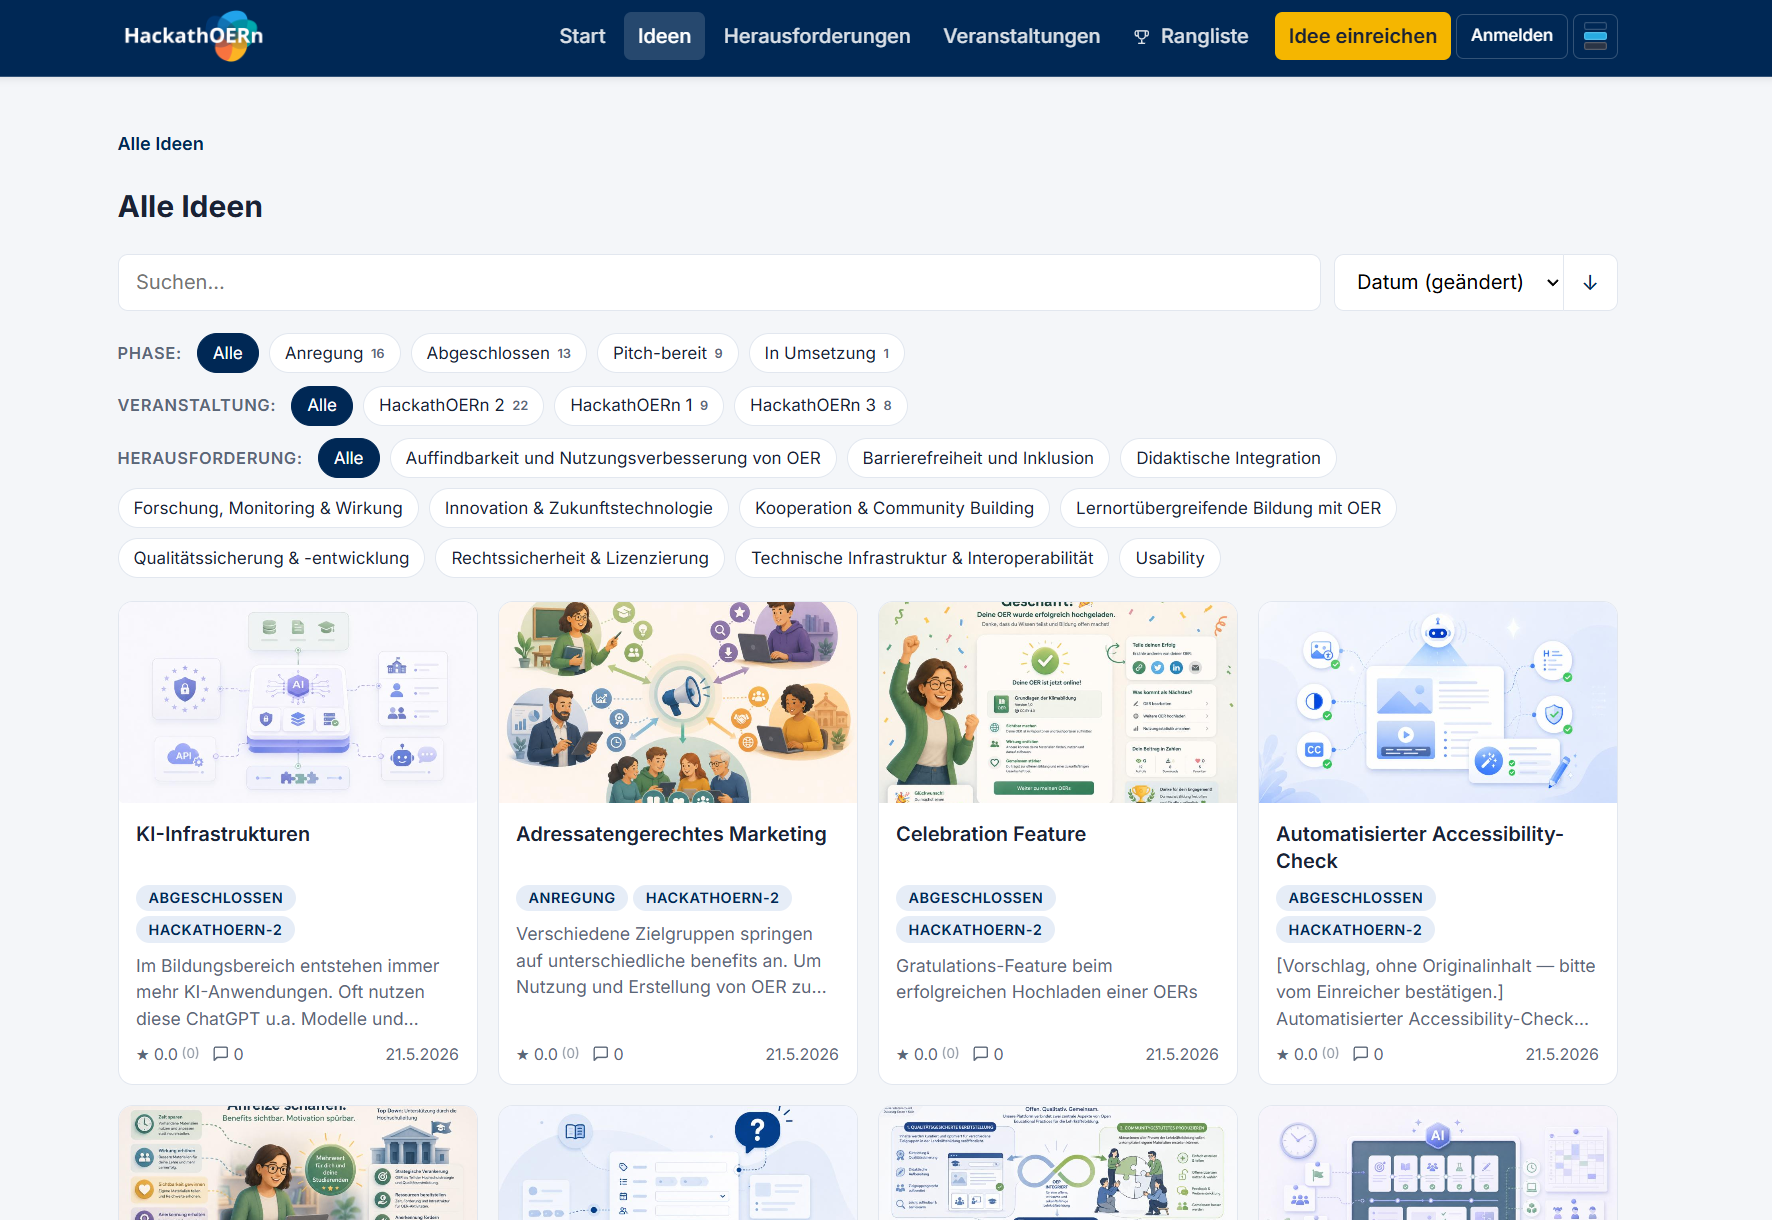
Task: Filter by Innovation & Zukunftstechnologie
Action: coord(579,508)
